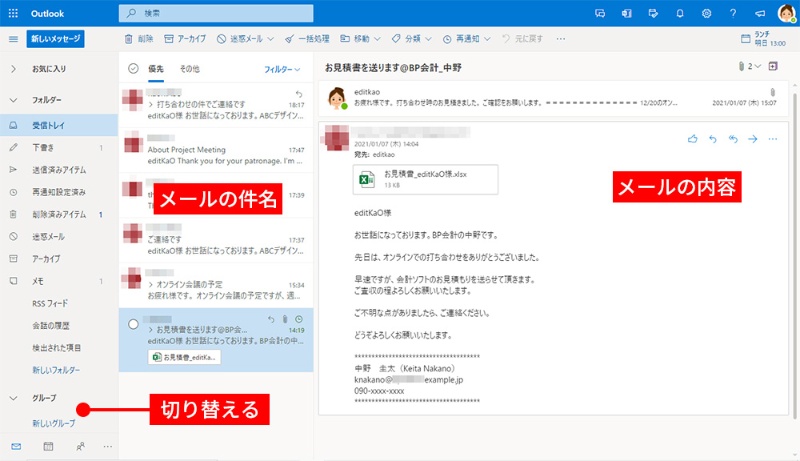Open RSS フィード folder
Screen dimensions: 800x461
(x=59, y=303)
